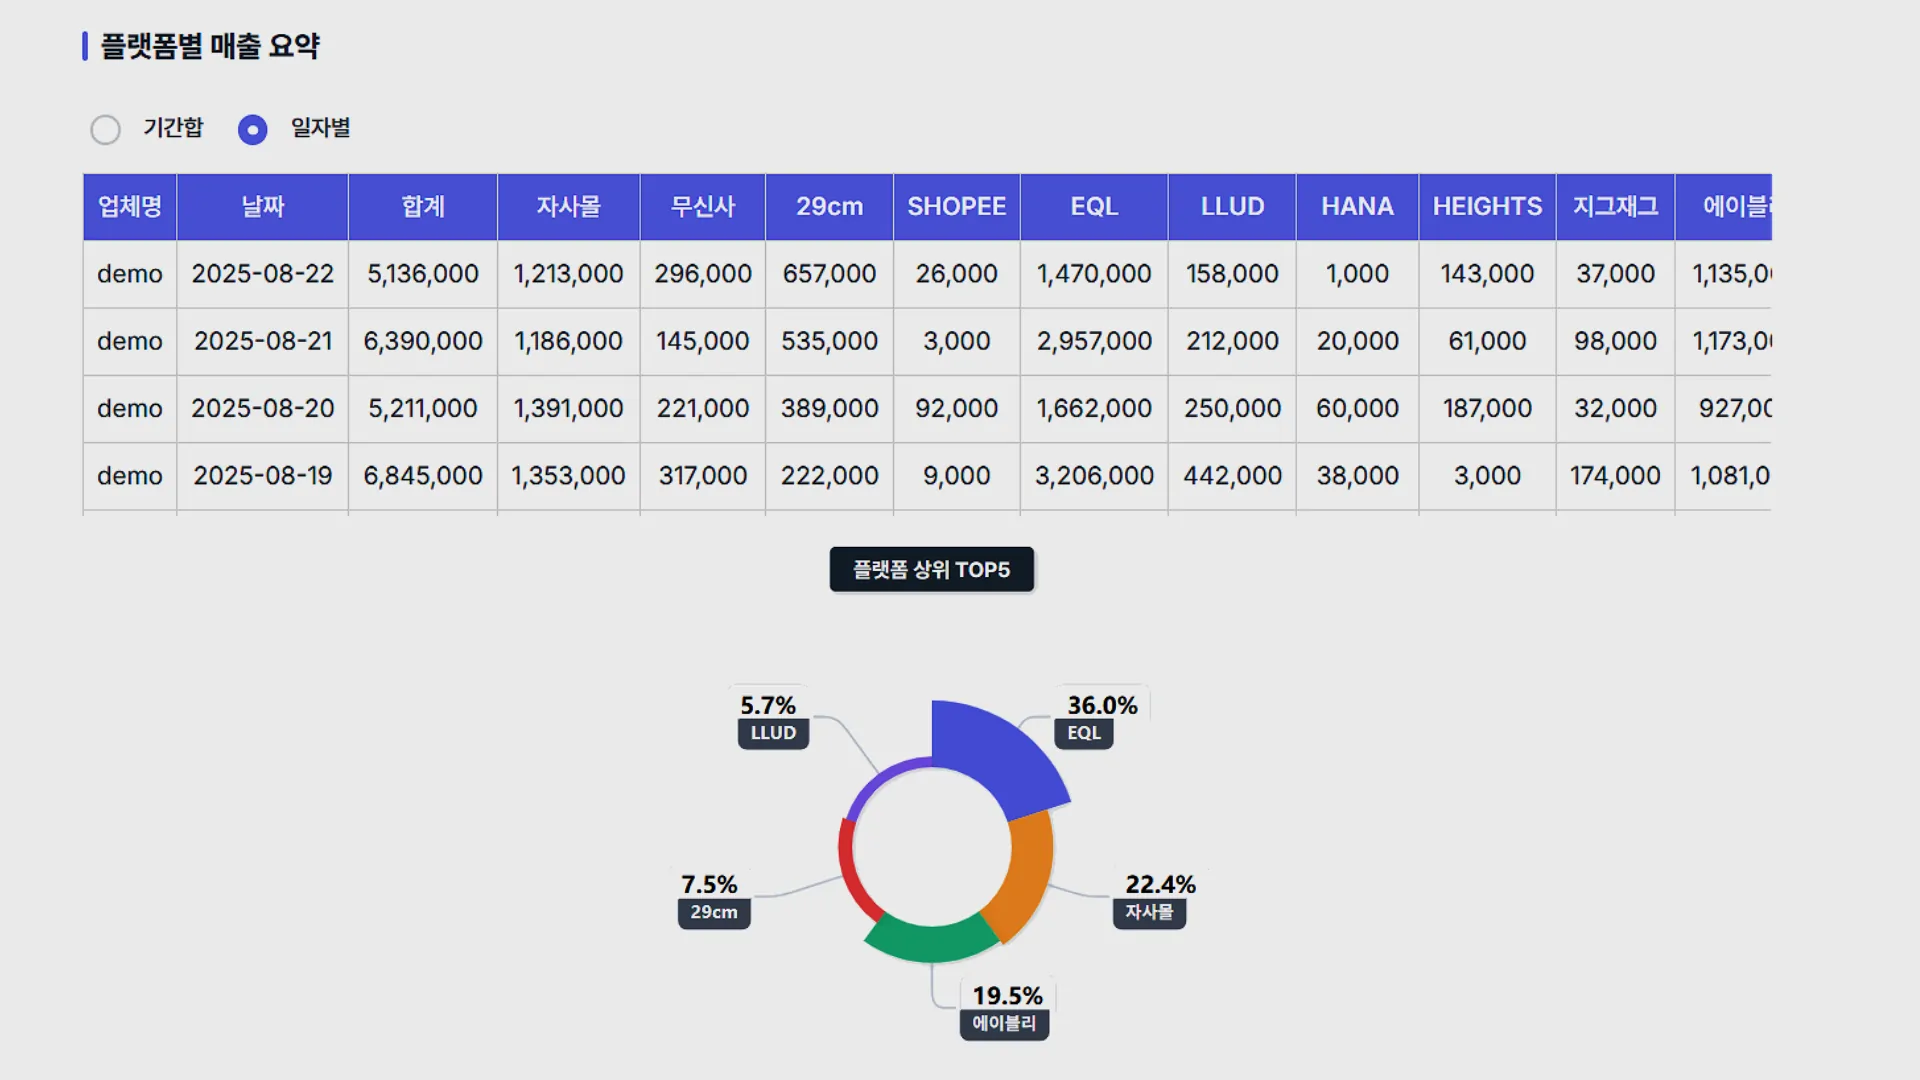Click total cell 5,211,000
Screen dimensions: 1920x1080
(x=423, y=408)
